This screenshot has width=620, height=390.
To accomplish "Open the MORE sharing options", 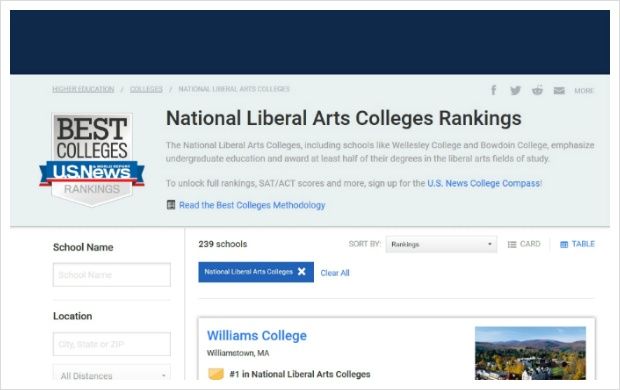I will (x=584, y=91).
